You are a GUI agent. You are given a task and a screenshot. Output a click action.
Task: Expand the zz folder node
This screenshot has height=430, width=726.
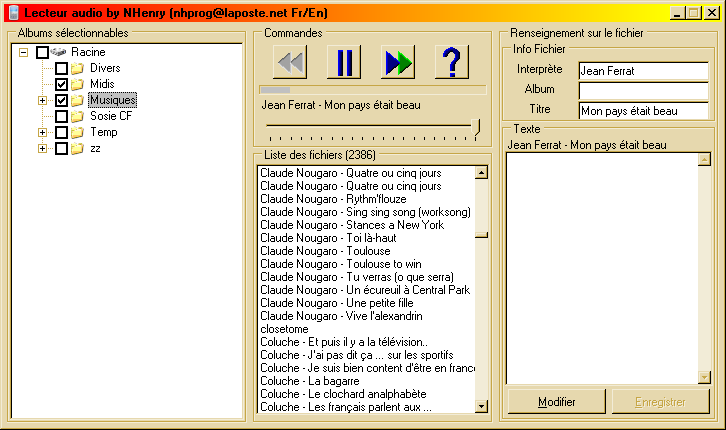pos(42,148)
